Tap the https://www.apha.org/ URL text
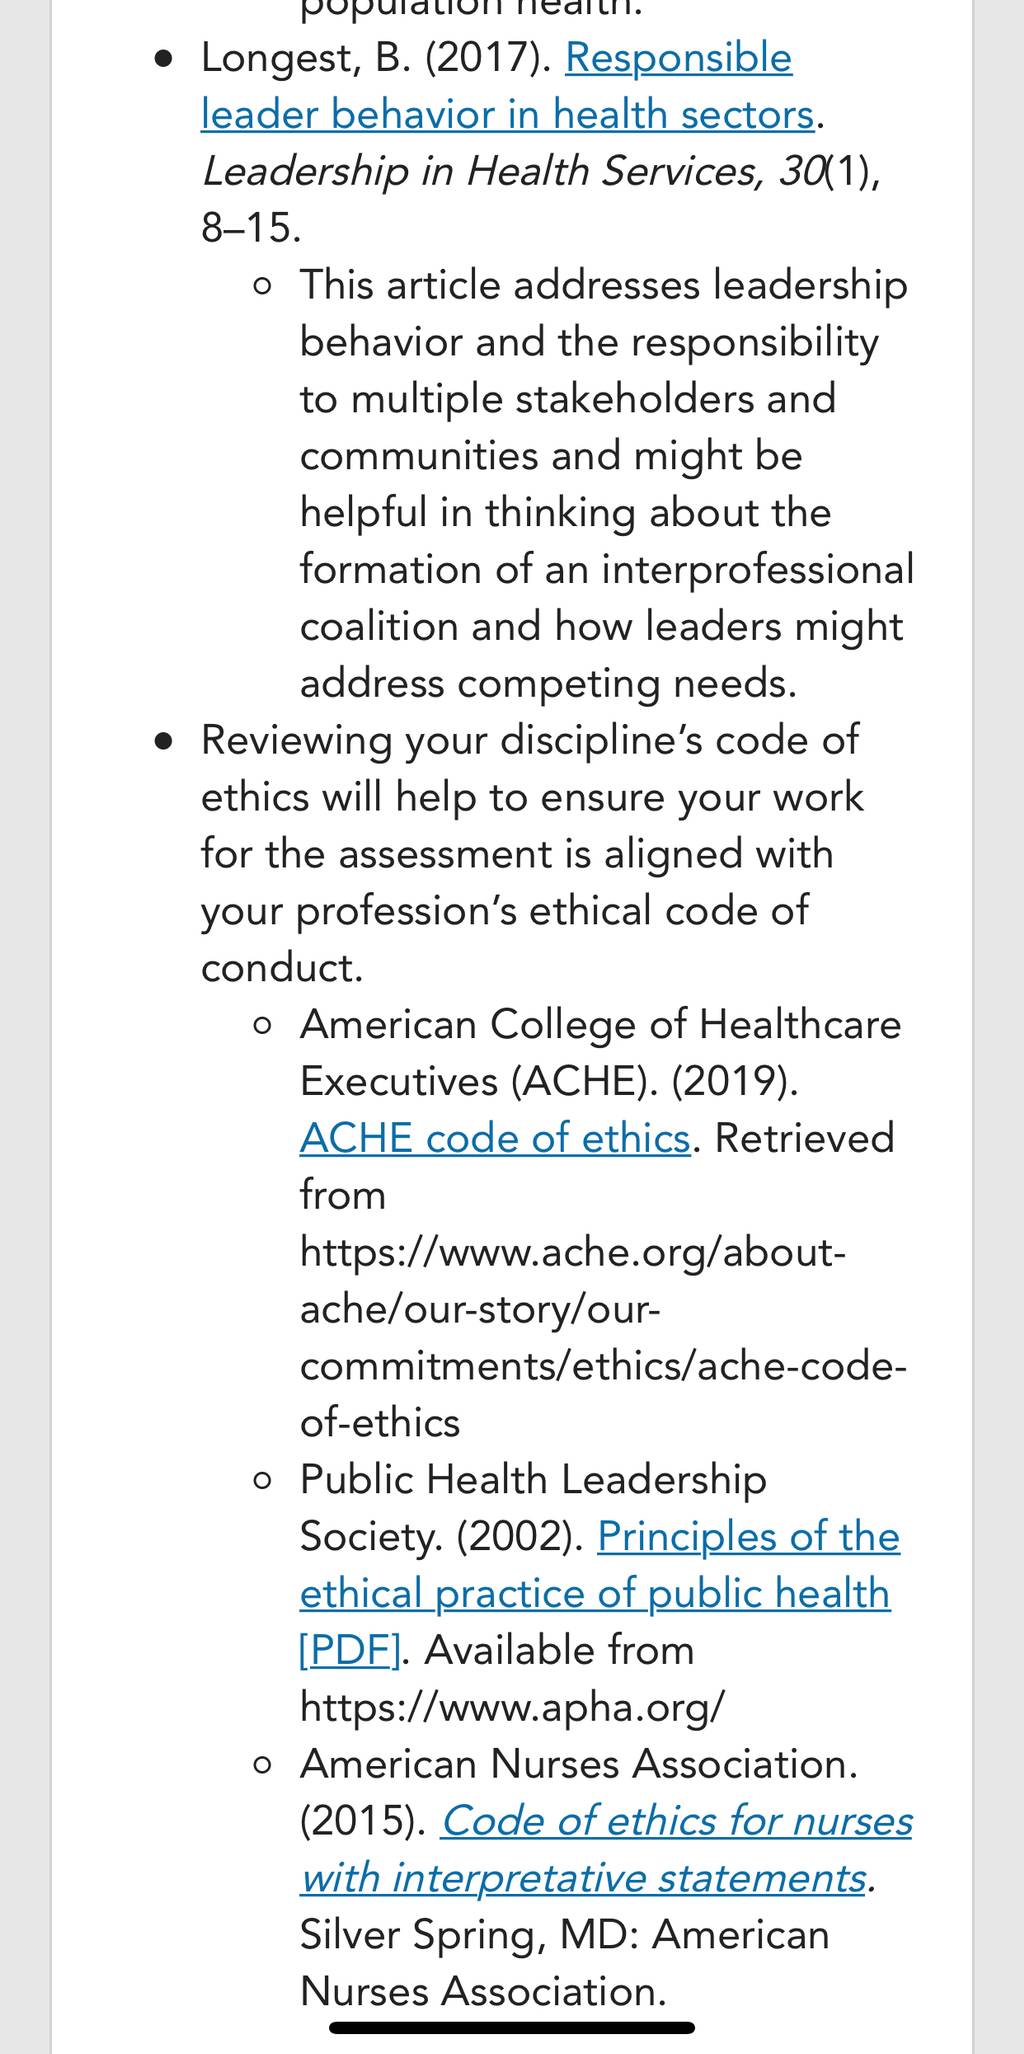The image size is (1024, 2054). [x=512, y=1707]
